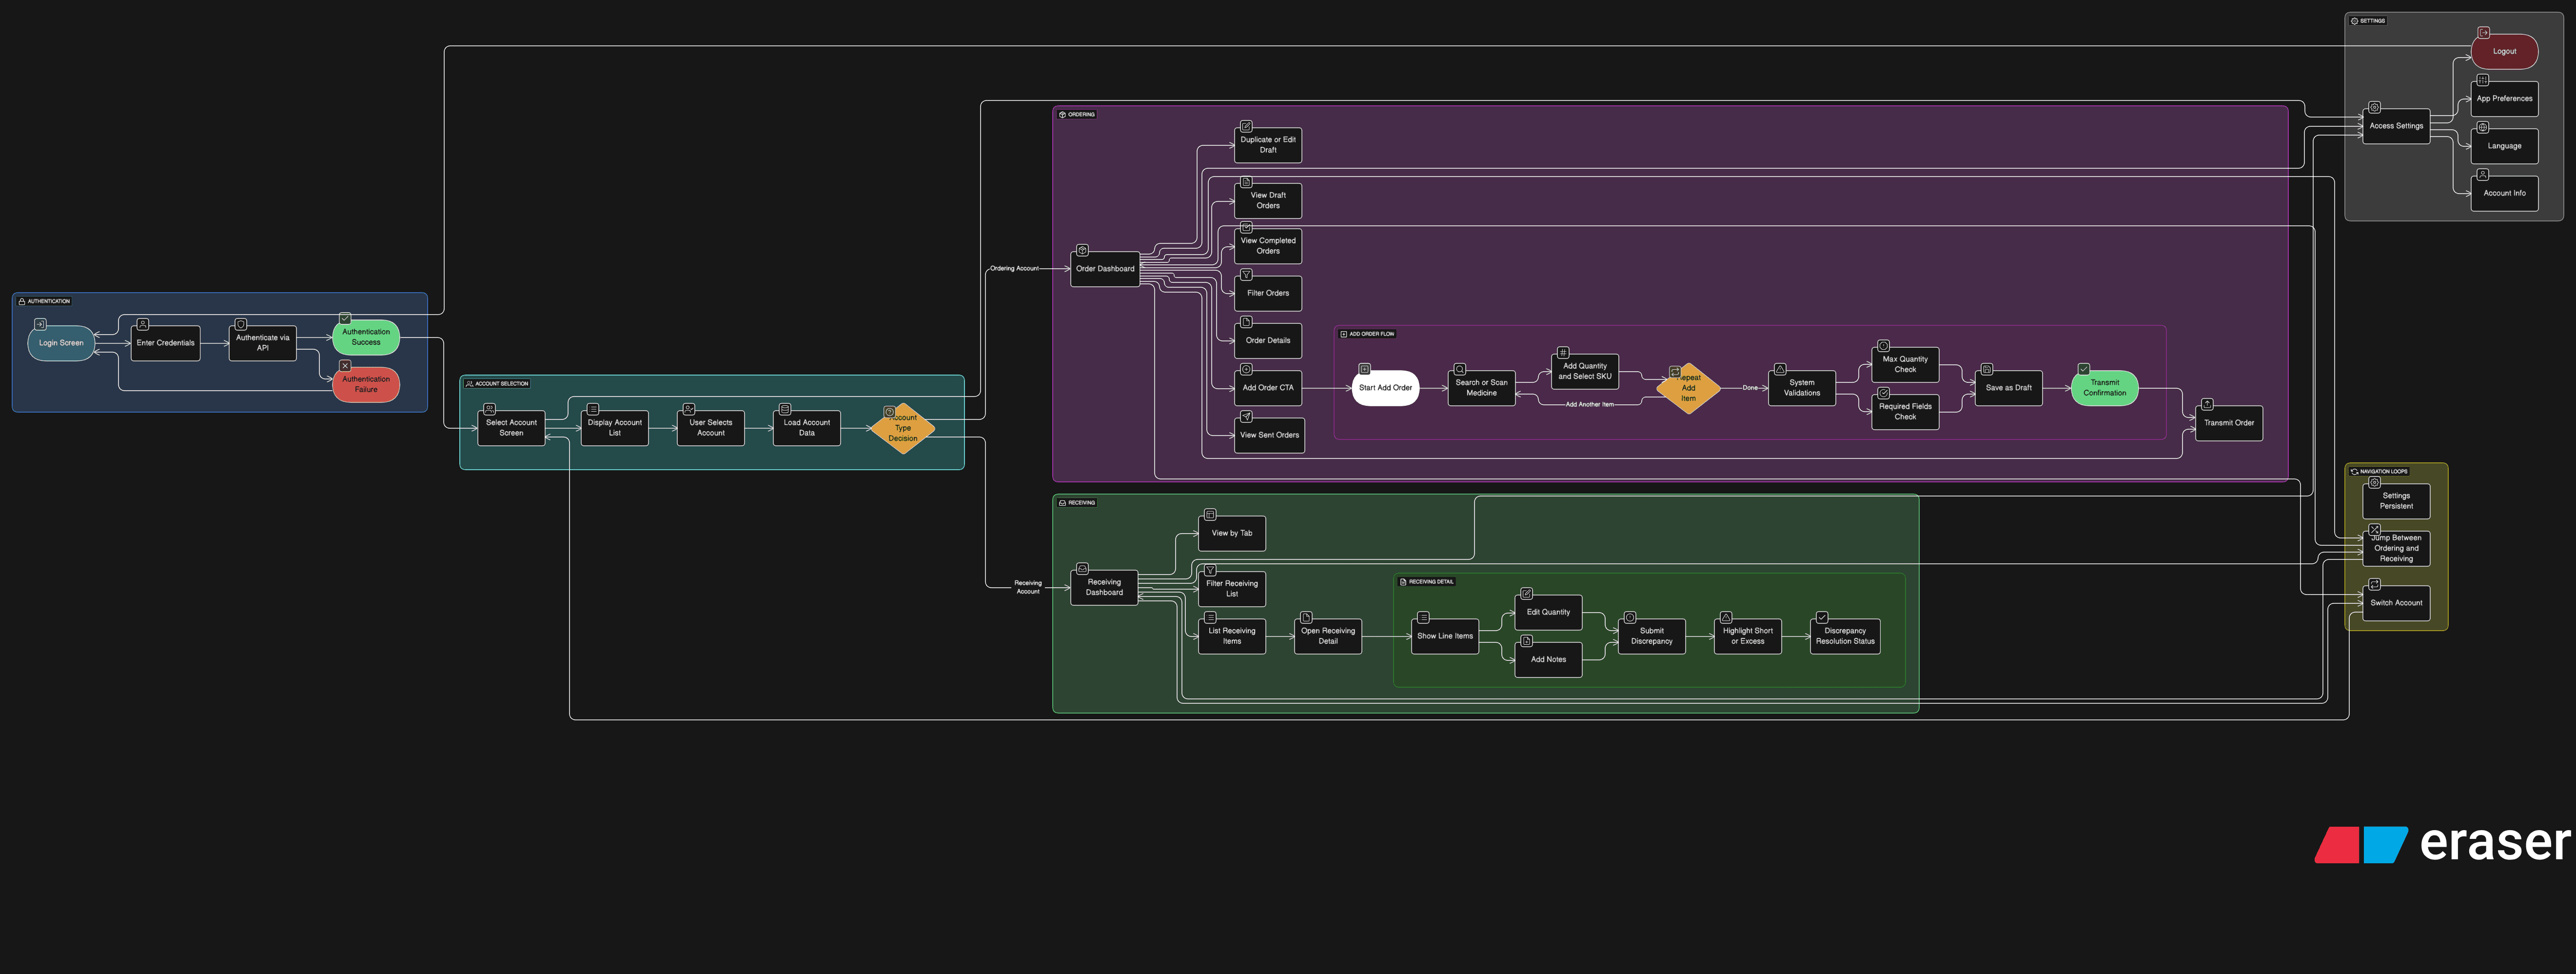Click the red Logout node

[x=2504, y=52]
